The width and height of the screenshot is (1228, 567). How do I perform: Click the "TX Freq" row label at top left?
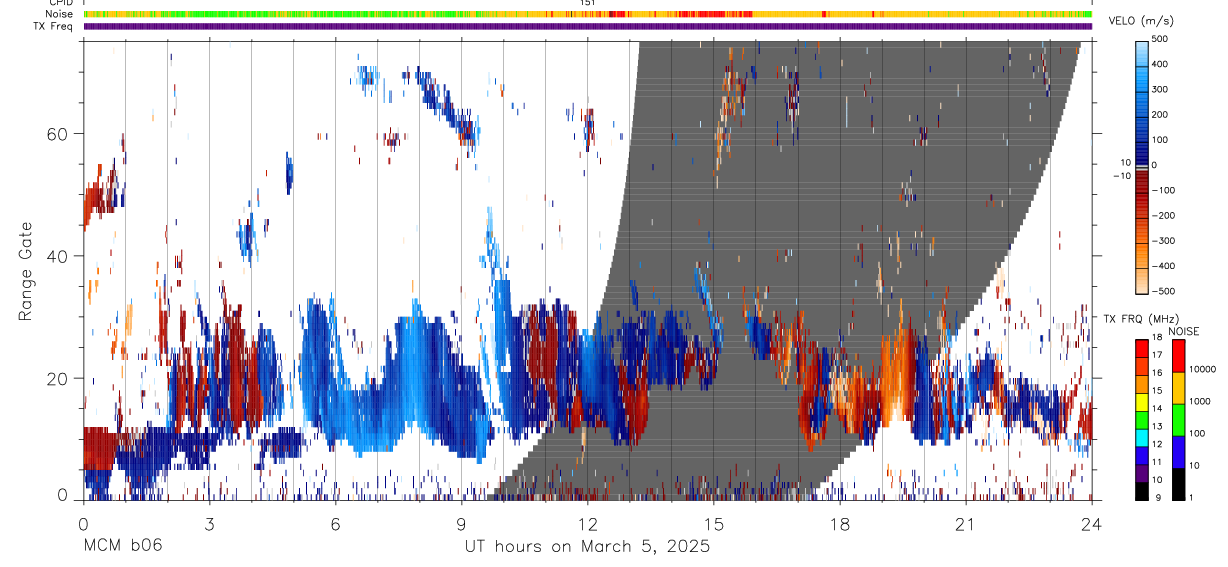[x=54, y=26]
